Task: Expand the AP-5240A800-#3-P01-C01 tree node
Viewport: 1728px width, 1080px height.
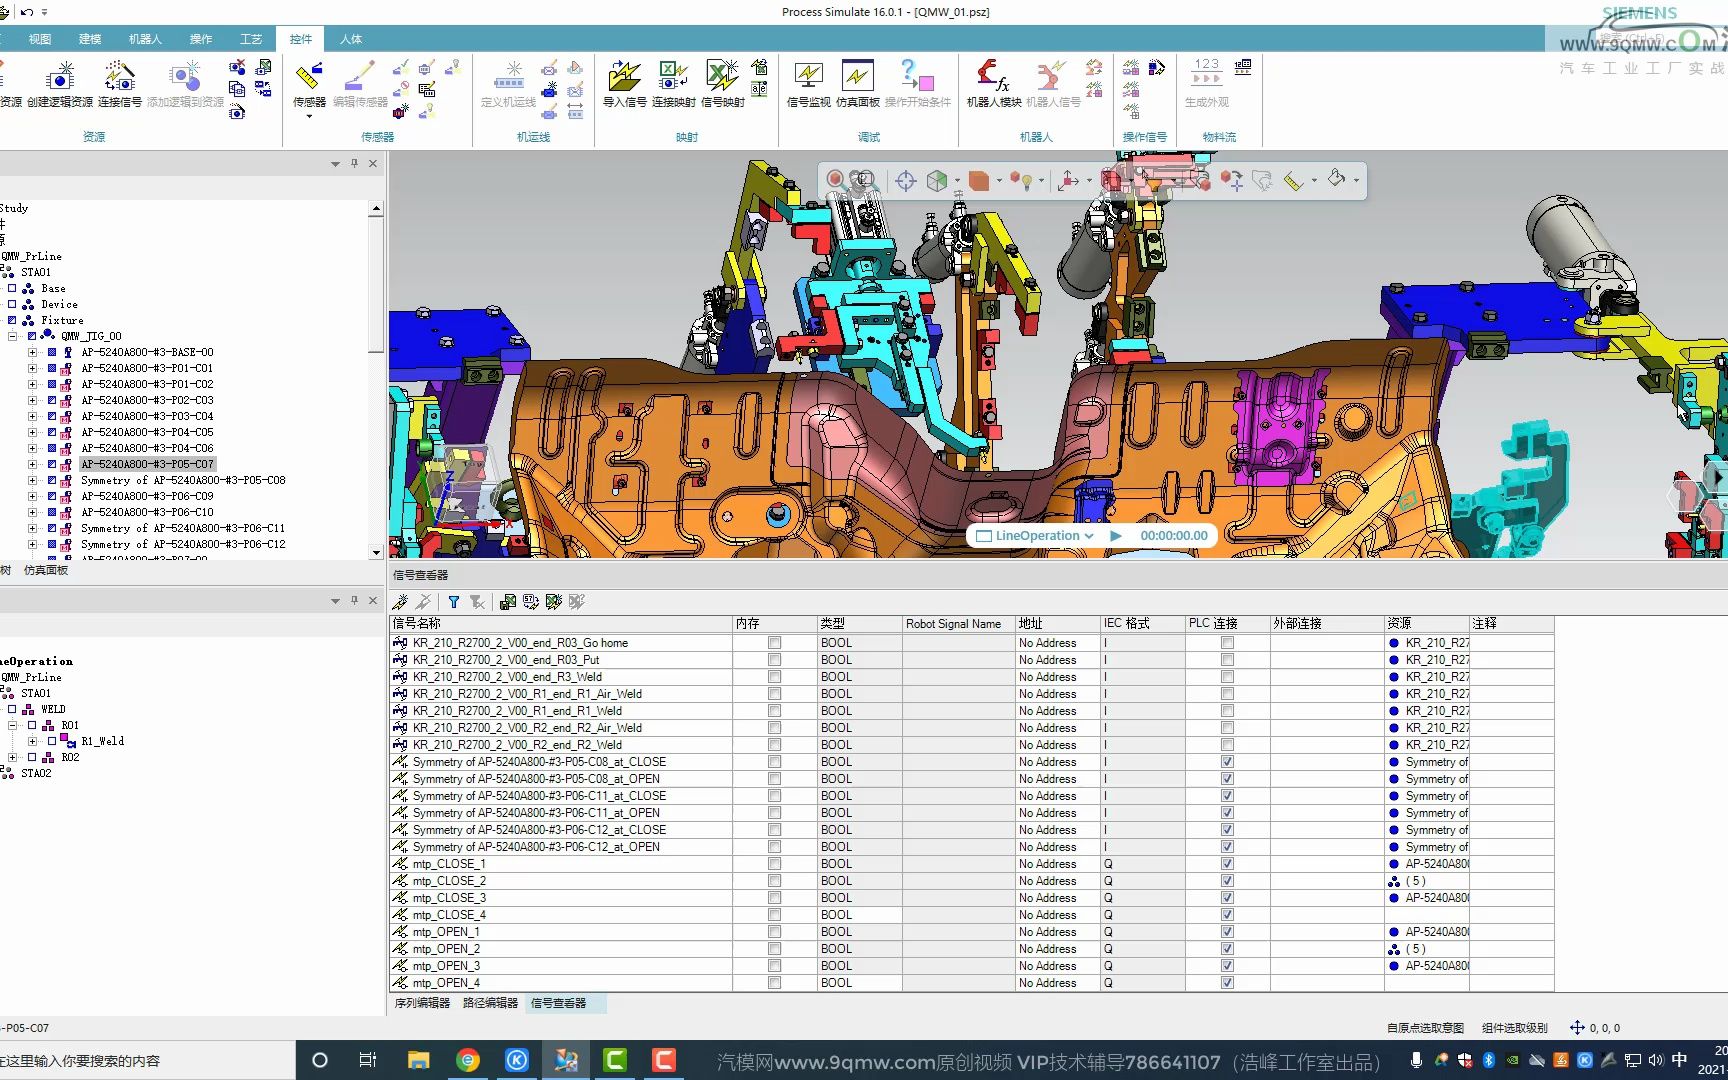Action: point(32,368)
